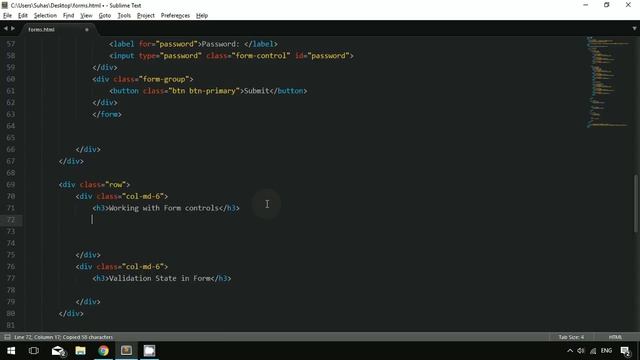Open Google Chrome from the taskbar

103,351
